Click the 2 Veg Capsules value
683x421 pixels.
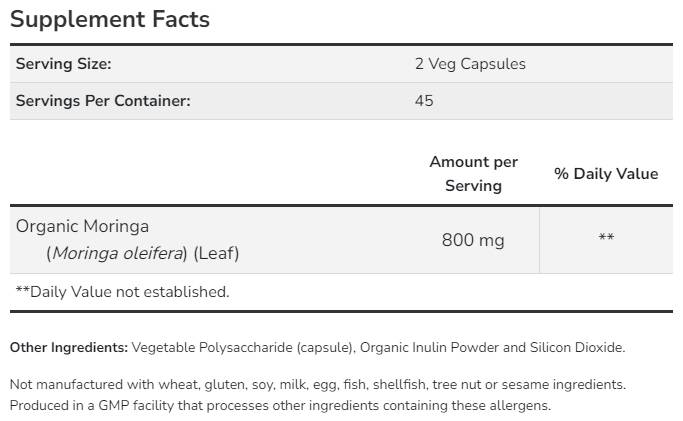coord(470,64)
